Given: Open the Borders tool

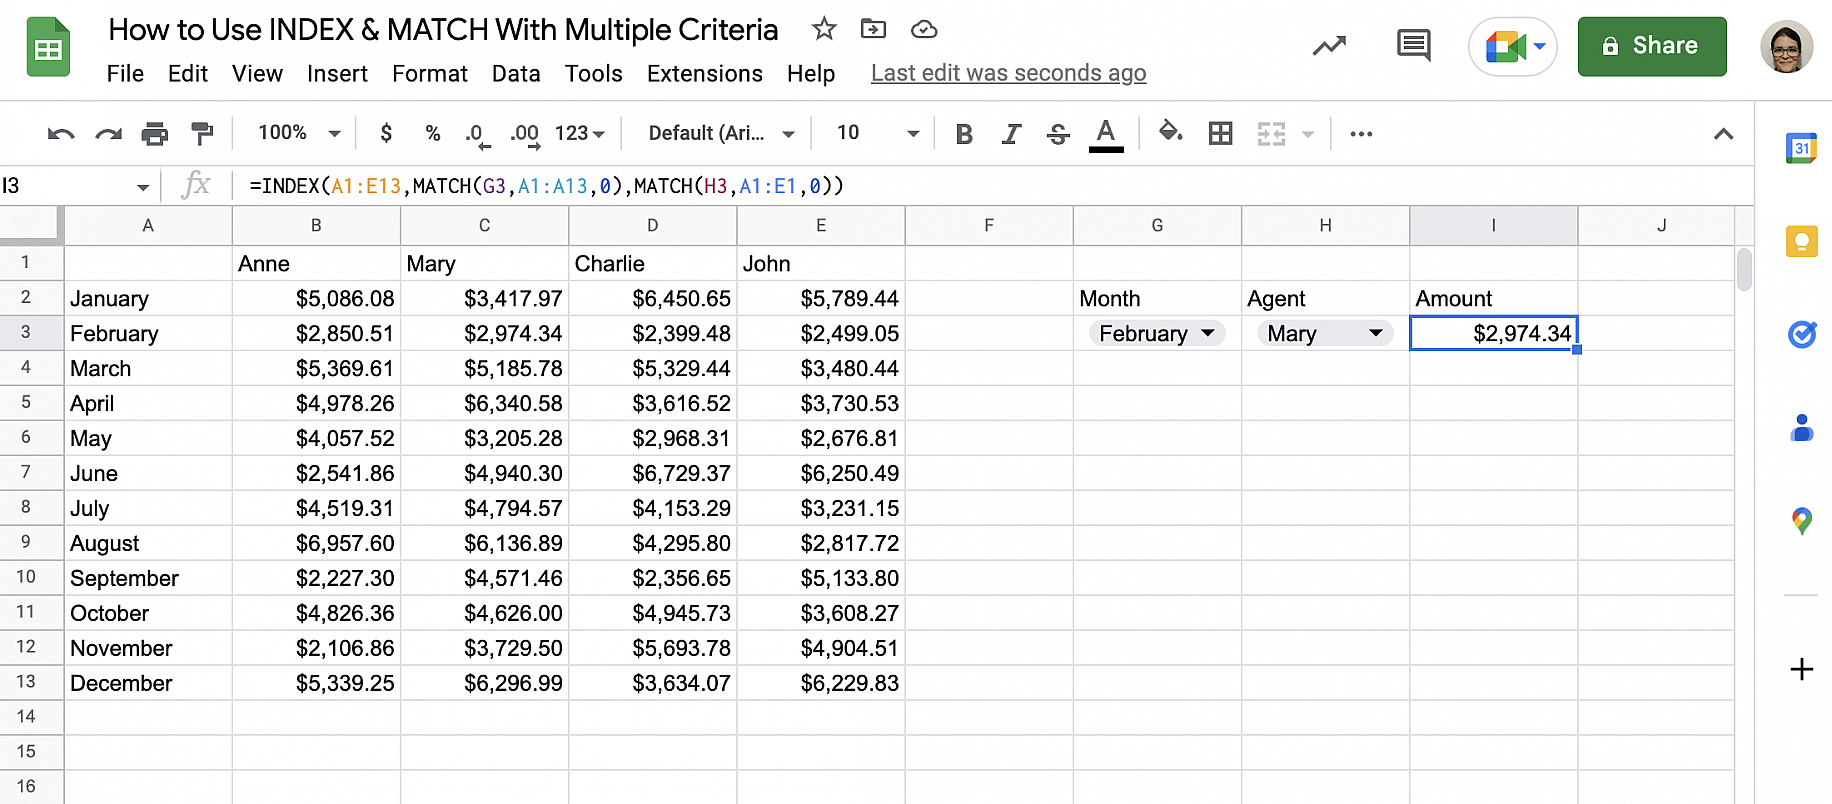Looking at the screenshot, I should 1220,134.
